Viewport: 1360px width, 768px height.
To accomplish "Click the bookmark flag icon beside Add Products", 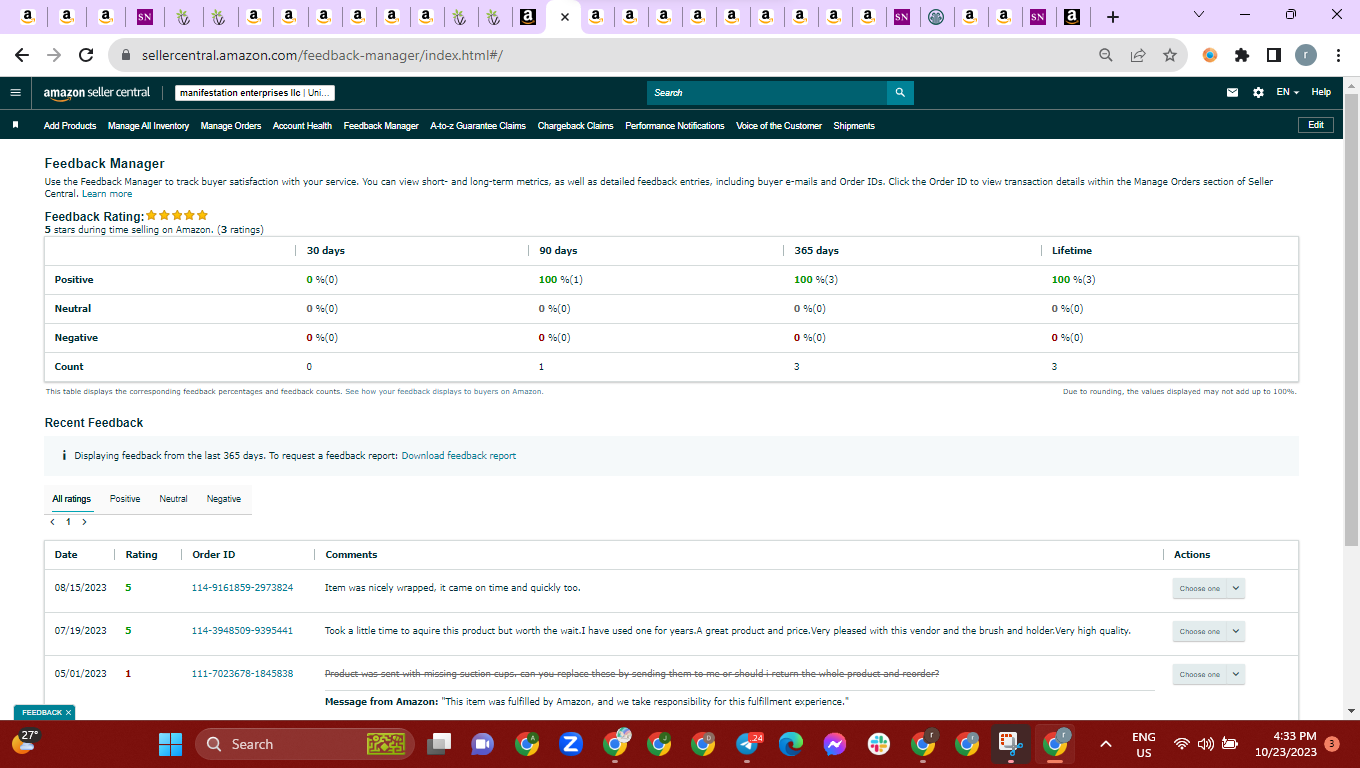I will pos(16,125).
